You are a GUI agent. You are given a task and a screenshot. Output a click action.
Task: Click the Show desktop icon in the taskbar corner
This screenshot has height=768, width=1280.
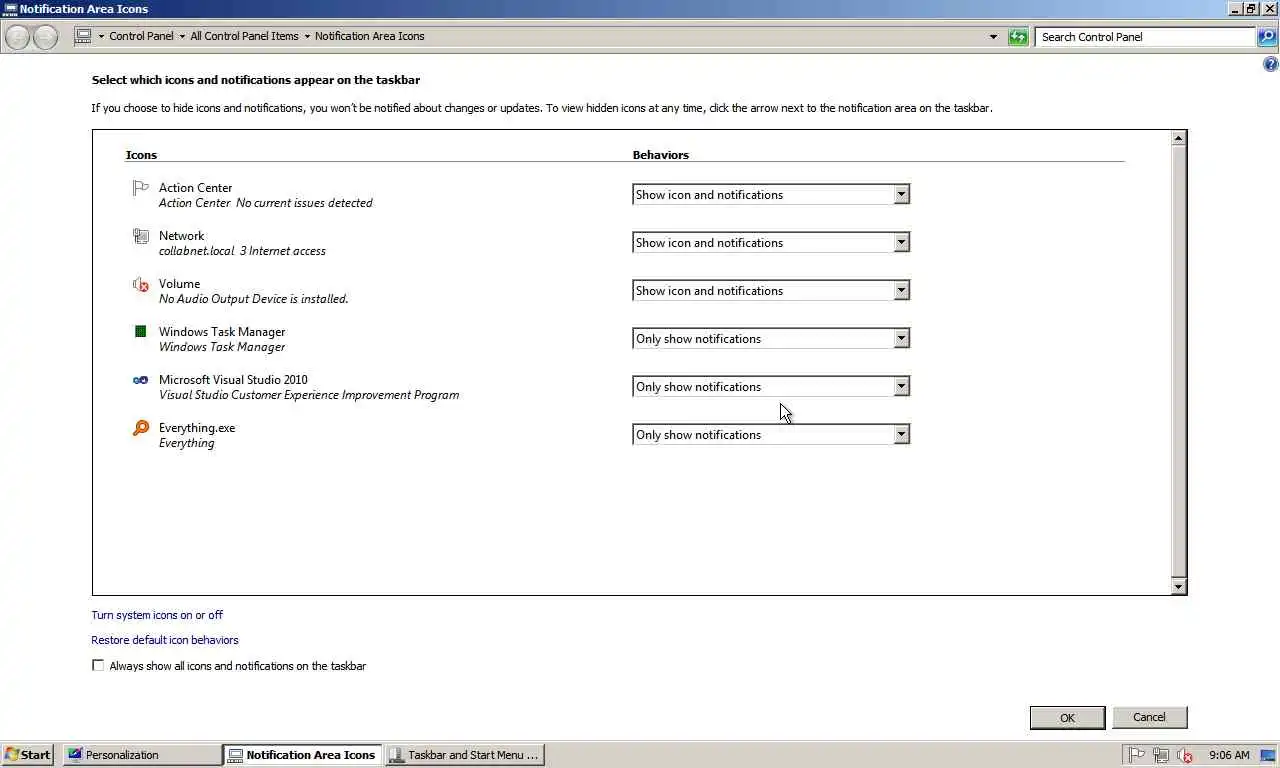point(1268,755)
